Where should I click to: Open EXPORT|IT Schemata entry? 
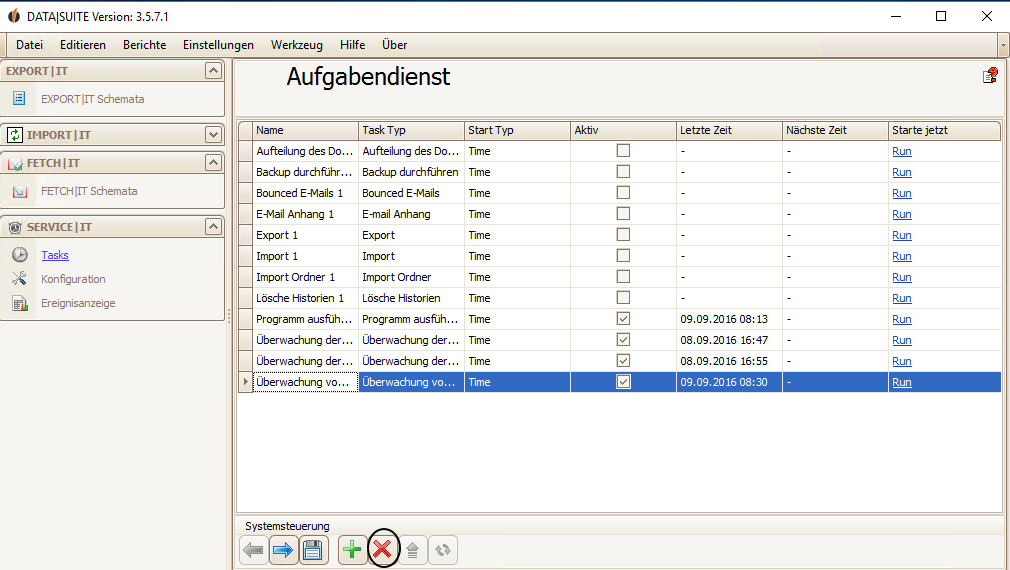pyautogui.click(x=93, y=99)
